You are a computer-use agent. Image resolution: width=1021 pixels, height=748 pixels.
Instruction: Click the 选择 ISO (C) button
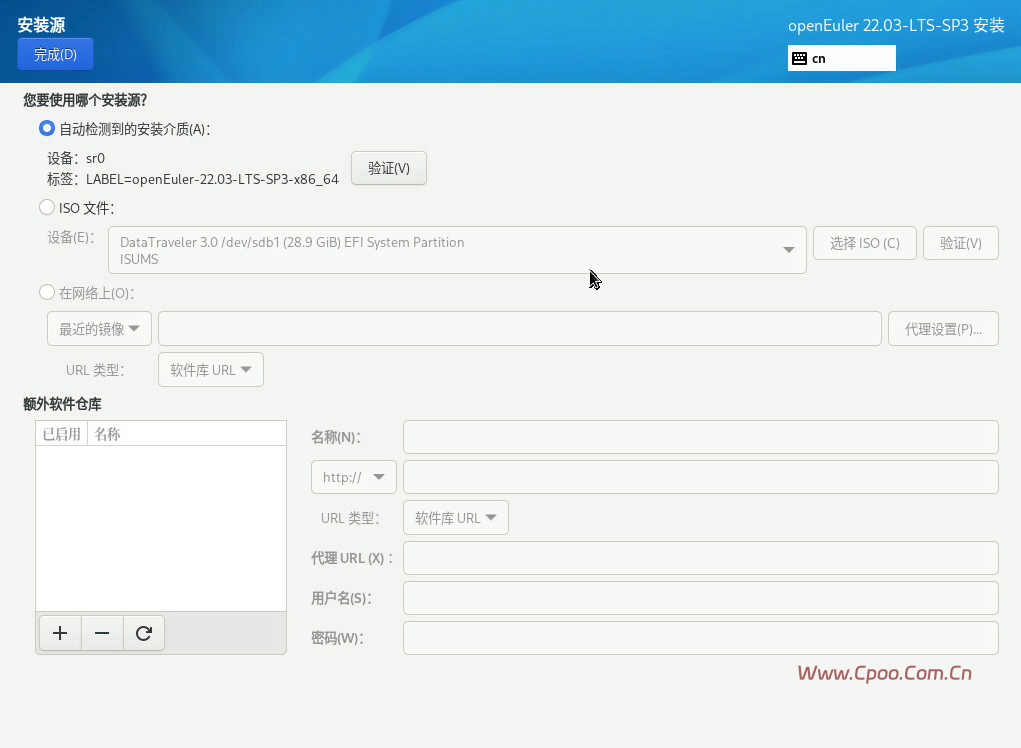coord(865,243)
